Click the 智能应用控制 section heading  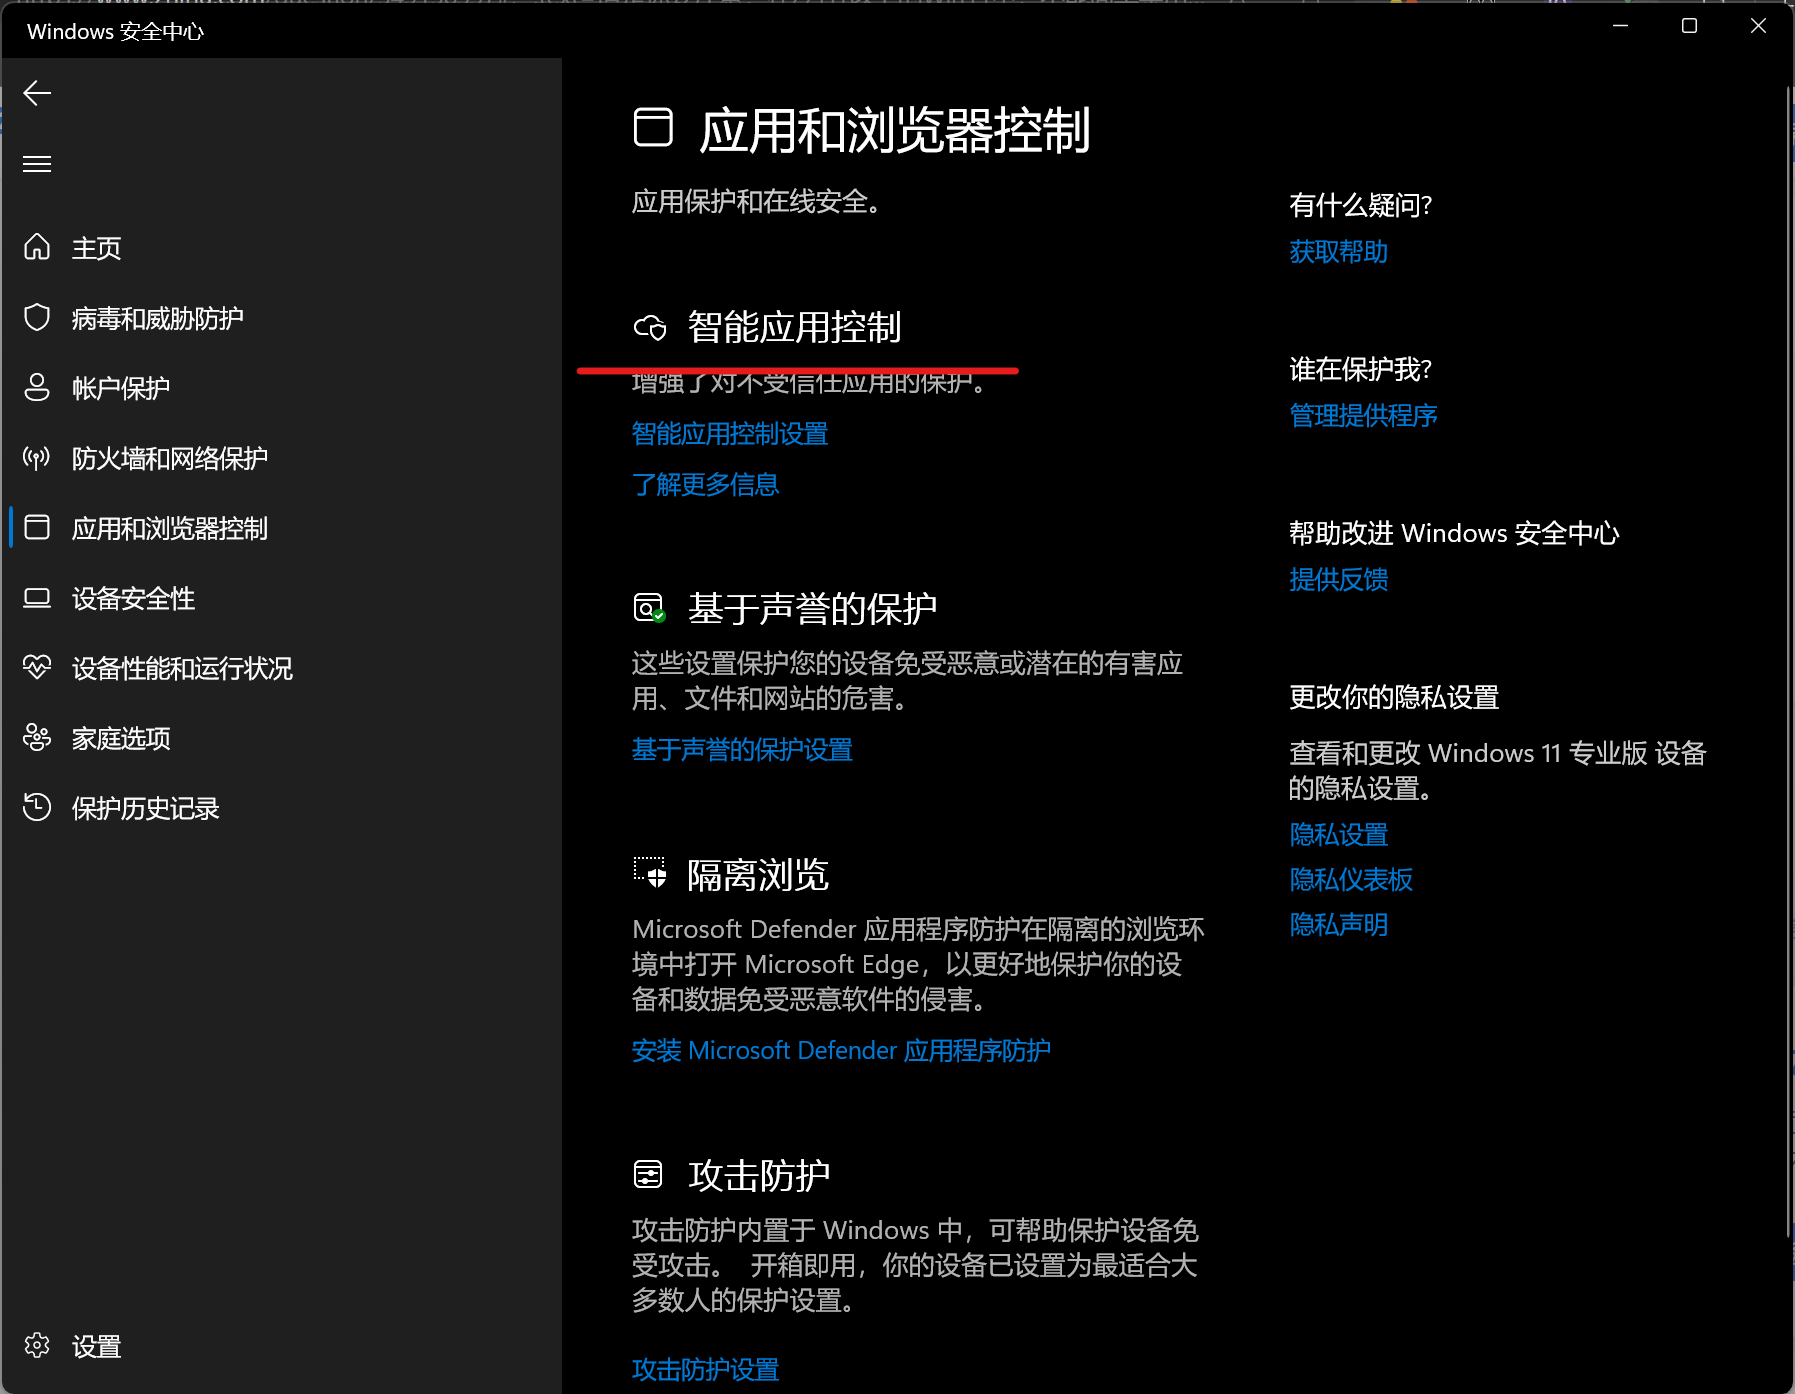795,327
